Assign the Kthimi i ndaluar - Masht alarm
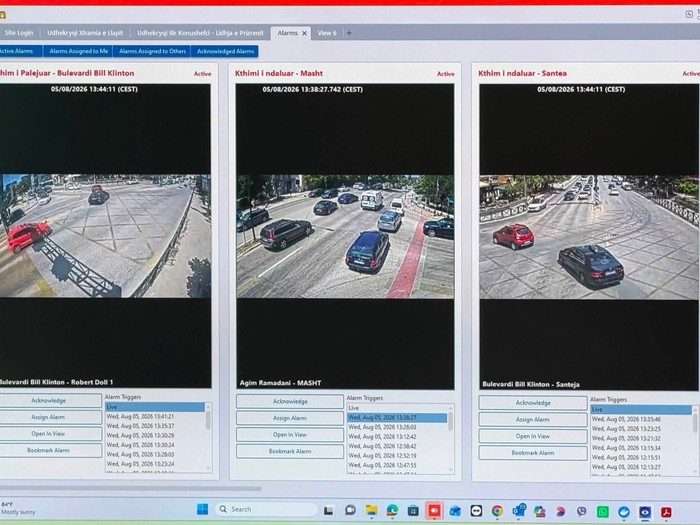Image resolution: width=700 pixels, height=525 pixels. [x=290, y=418]
